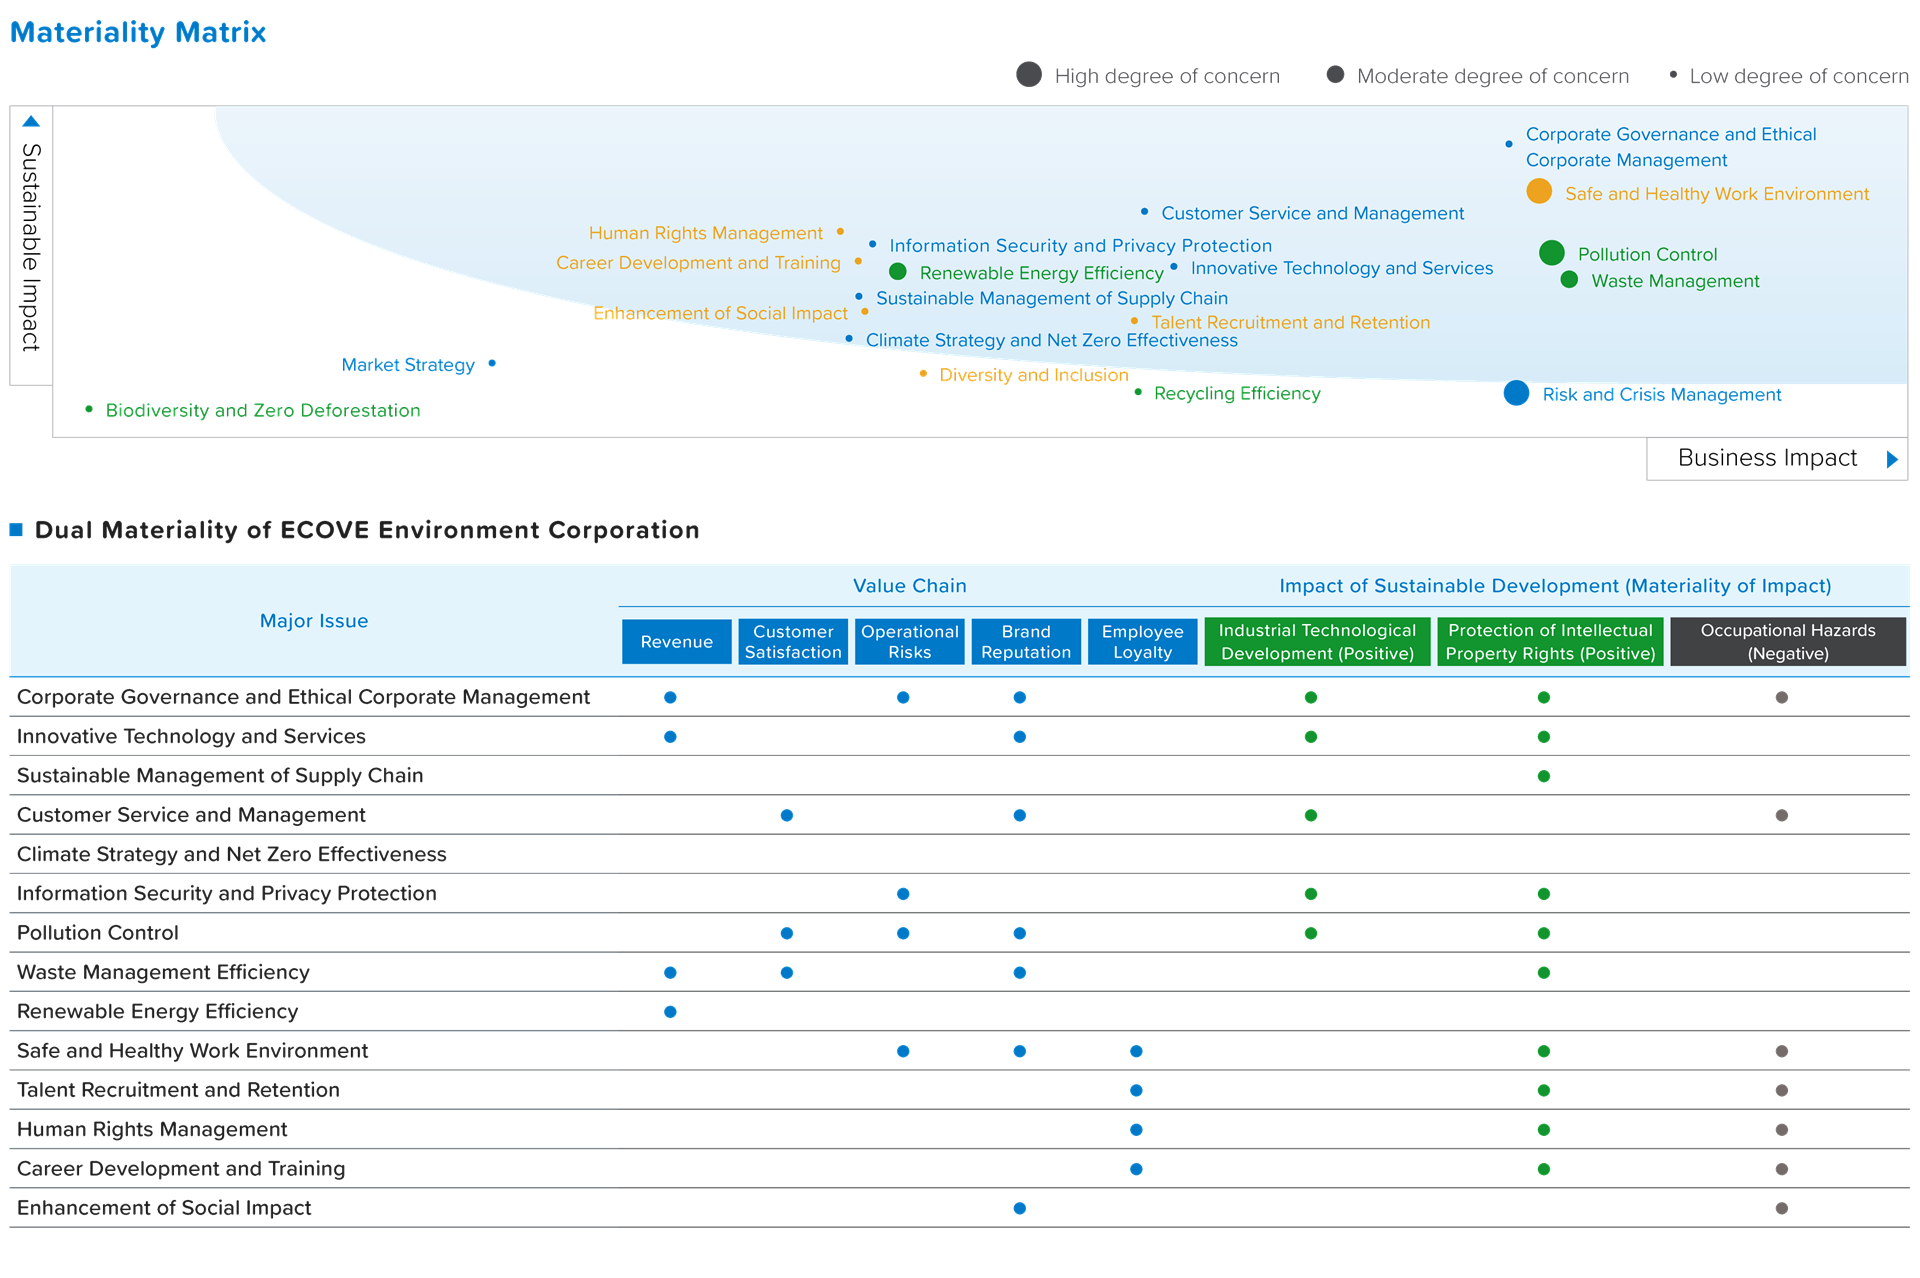Screen dimensions: 1920x1278
Task: Click Impact of Sustainable Development group heading
Action: (1555, 586)
